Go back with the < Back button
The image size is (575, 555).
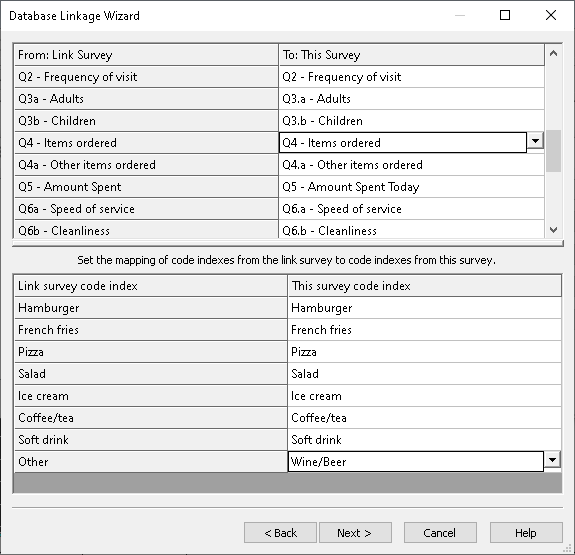coord(280,533)
